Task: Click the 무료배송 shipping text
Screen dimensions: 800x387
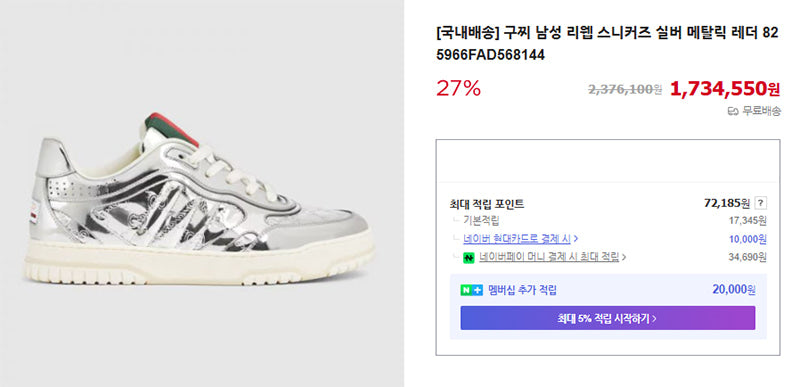Action: (761, 112)
